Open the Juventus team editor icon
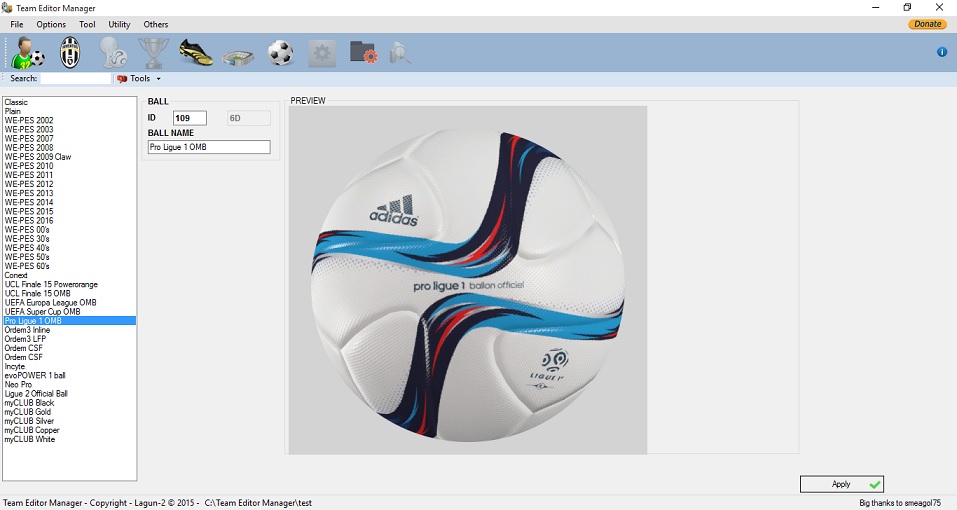Screen dimensions: 957x510 (70, 52)
